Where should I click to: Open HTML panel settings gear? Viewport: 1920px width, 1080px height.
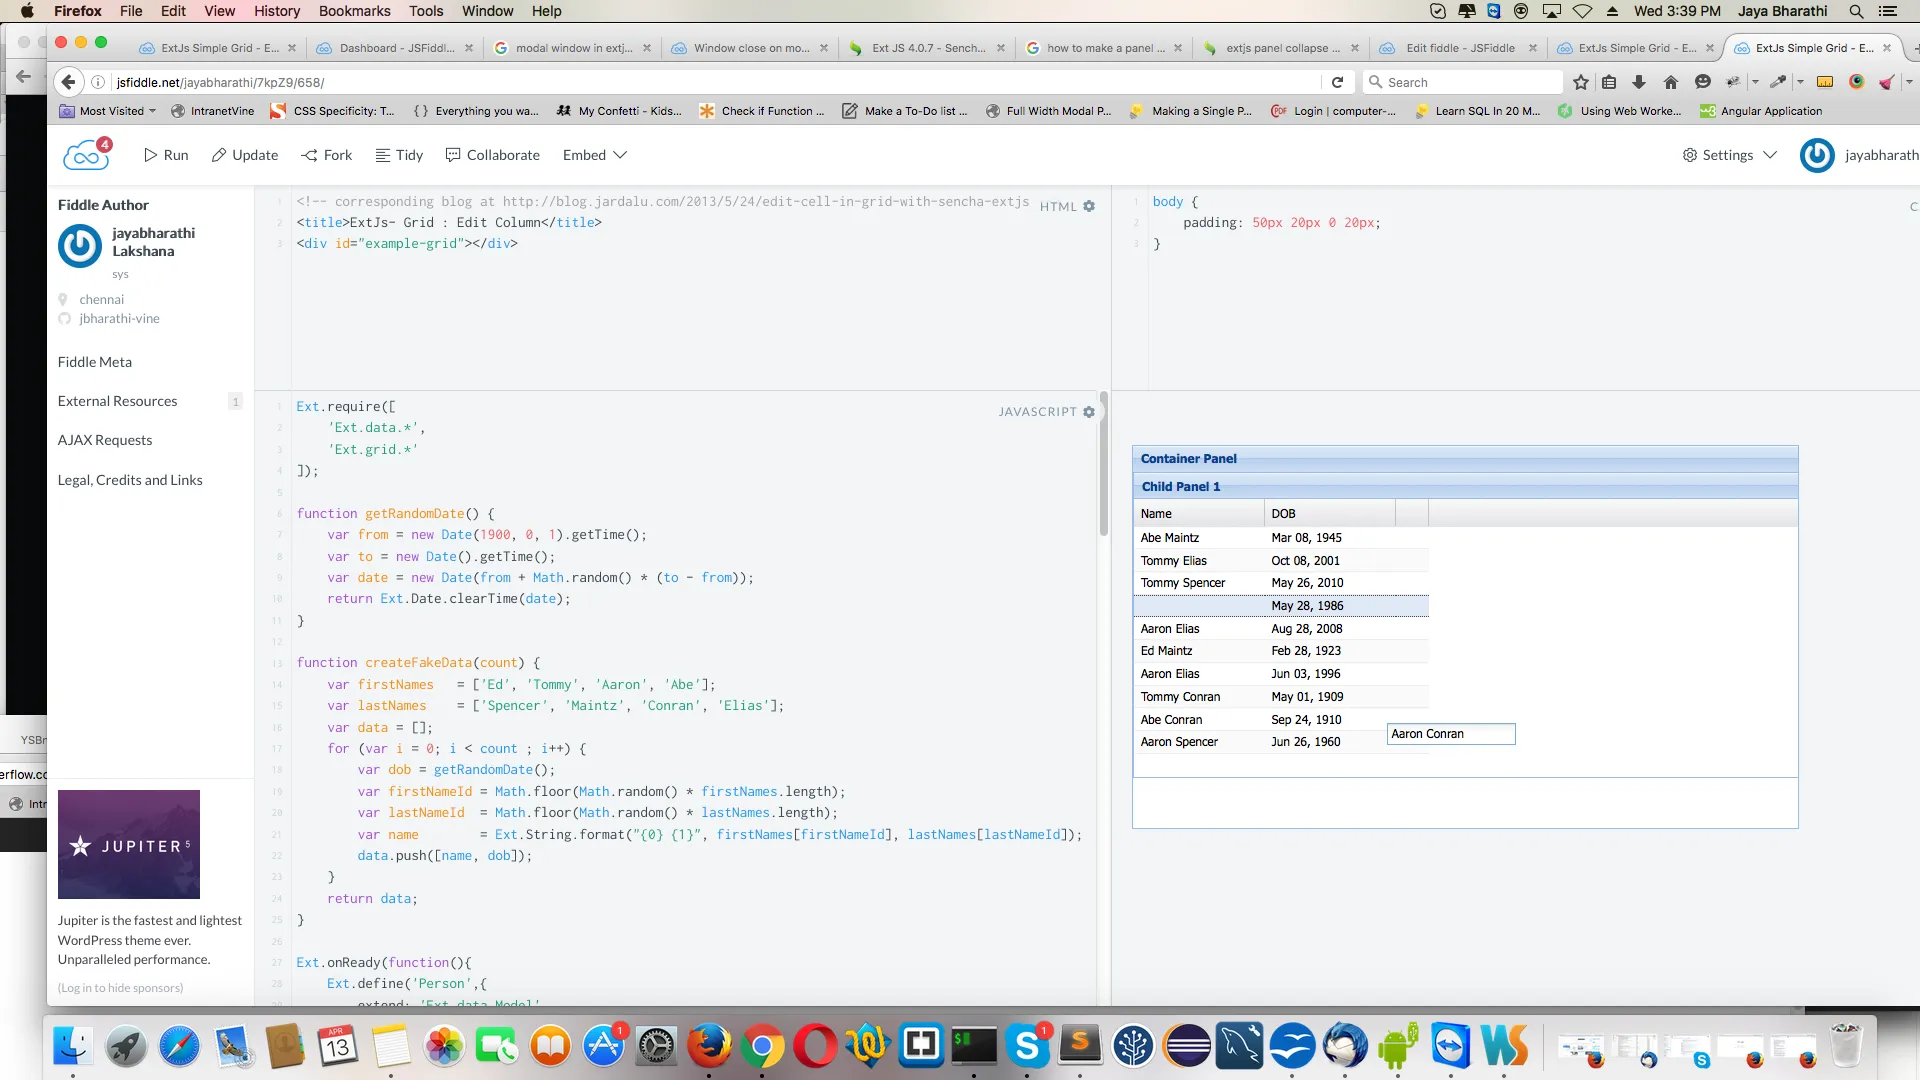[1089, 206]
